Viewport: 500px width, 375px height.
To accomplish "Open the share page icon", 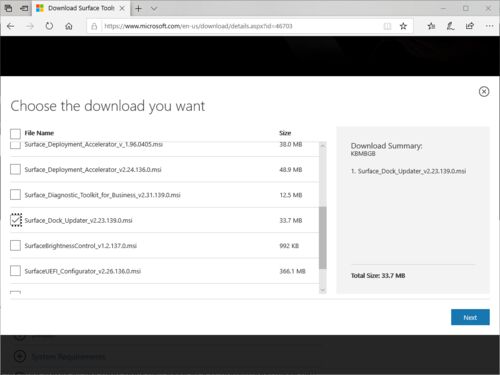I will pyautogui.click(x=470, y=26).
